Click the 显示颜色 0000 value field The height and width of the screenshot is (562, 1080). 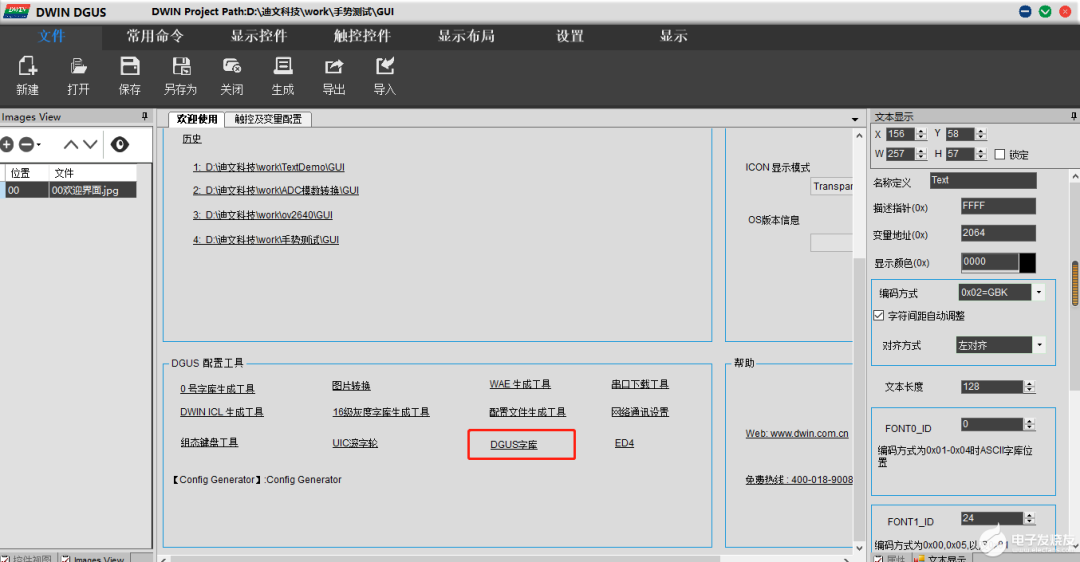[x=990, y=262]
